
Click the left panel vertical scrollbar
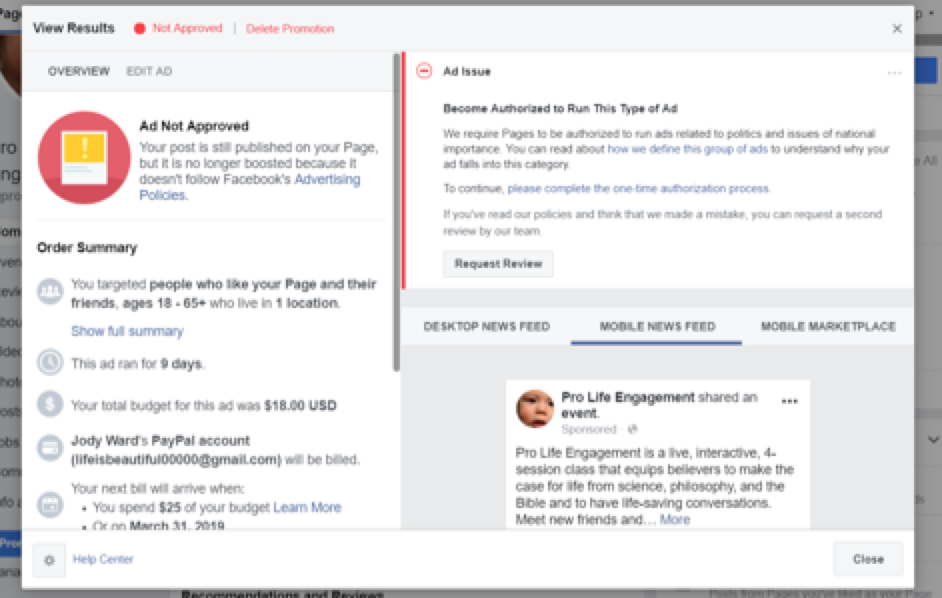[x=397, y=212]
